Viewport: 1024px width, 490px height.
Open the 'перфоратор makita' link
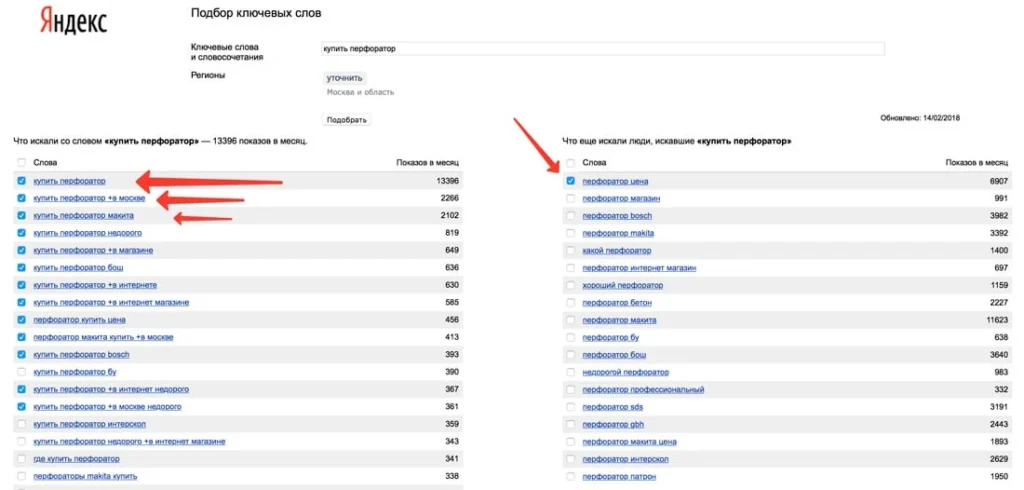pyautogui.click(x=618, y=233)
